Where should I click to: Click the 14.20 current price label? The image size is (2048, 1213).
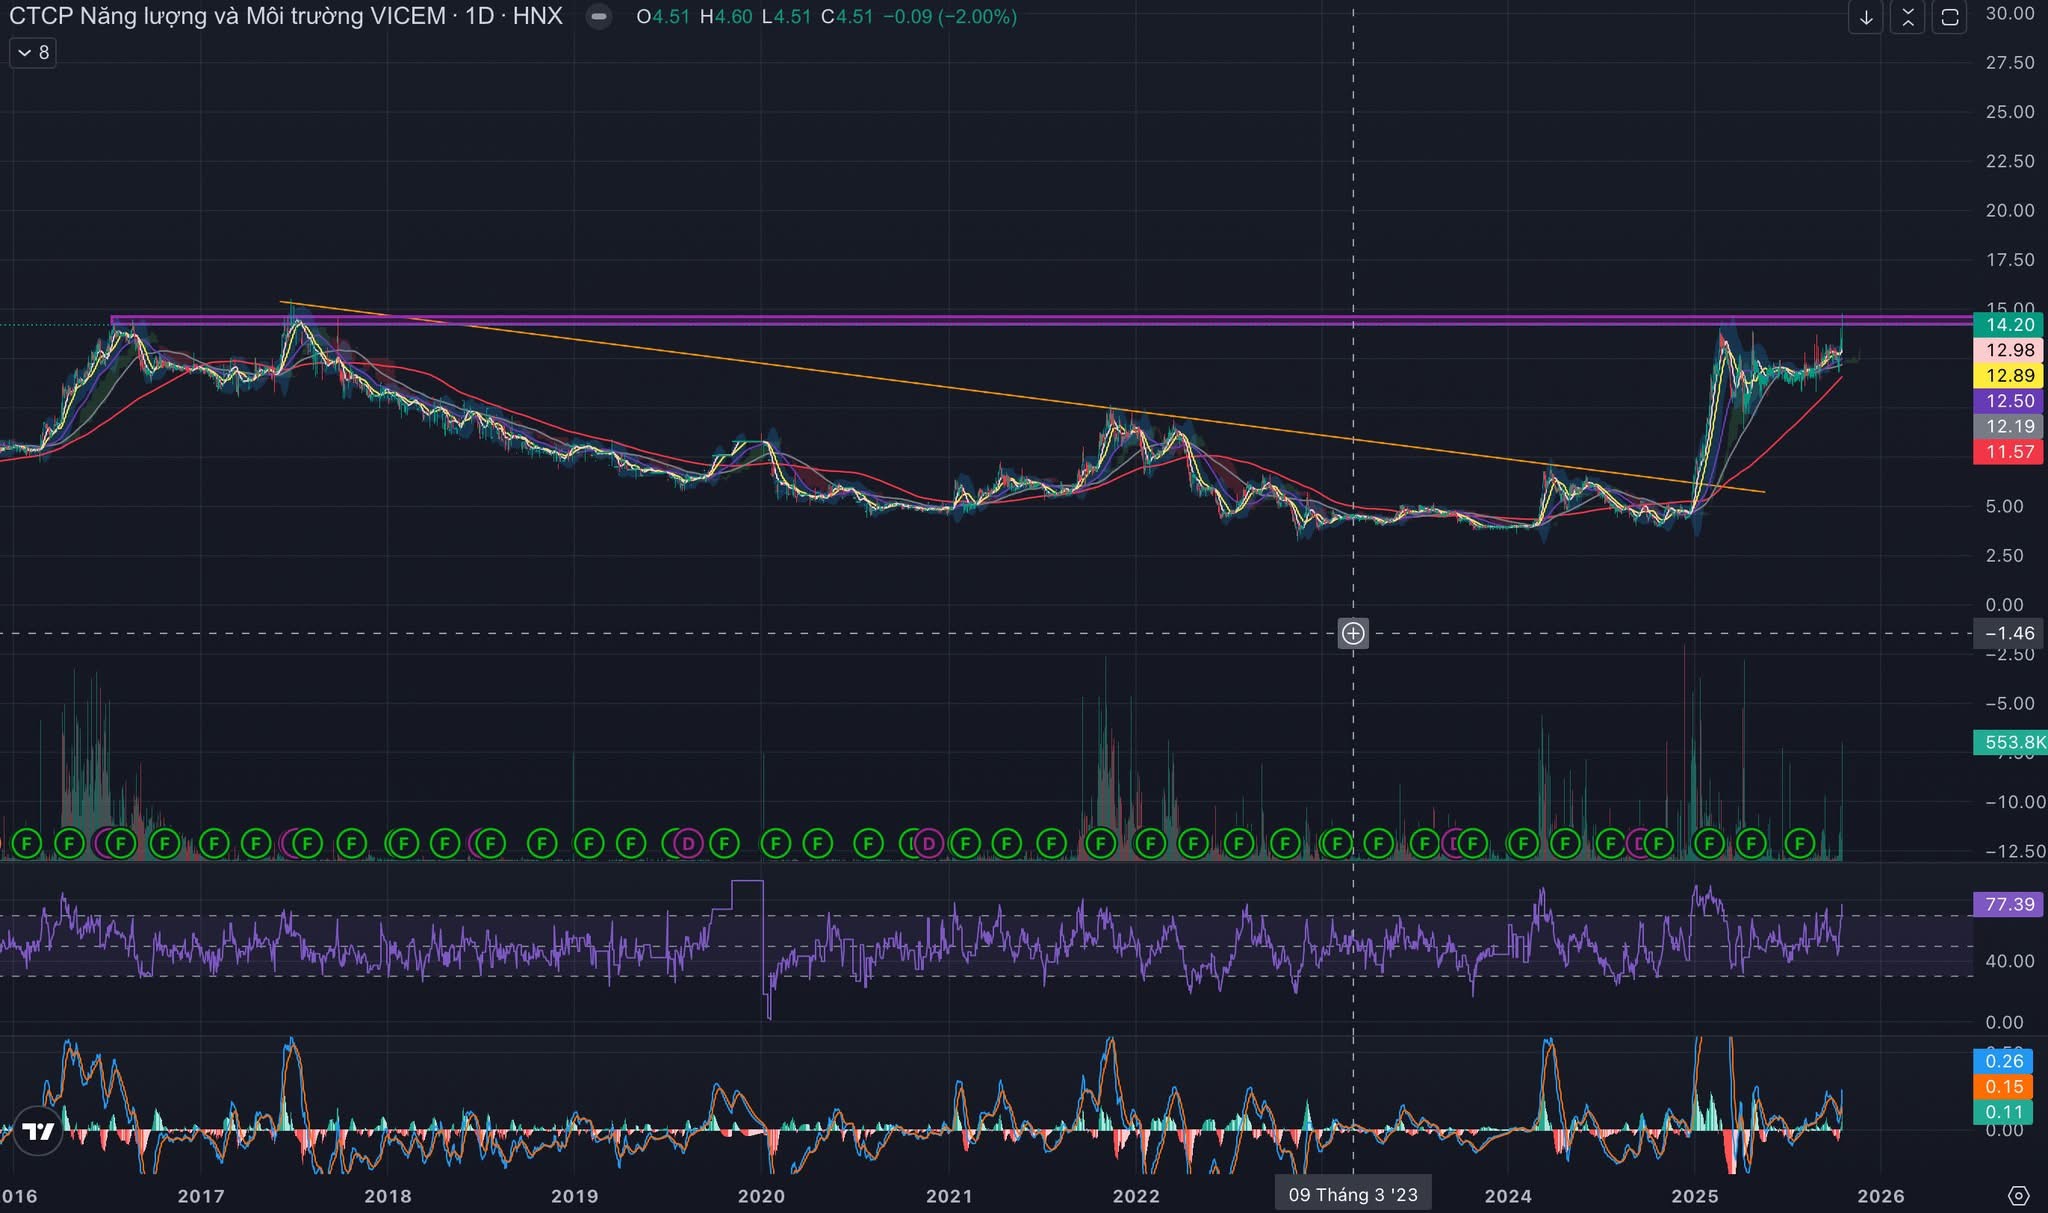tap(2009, 325)
